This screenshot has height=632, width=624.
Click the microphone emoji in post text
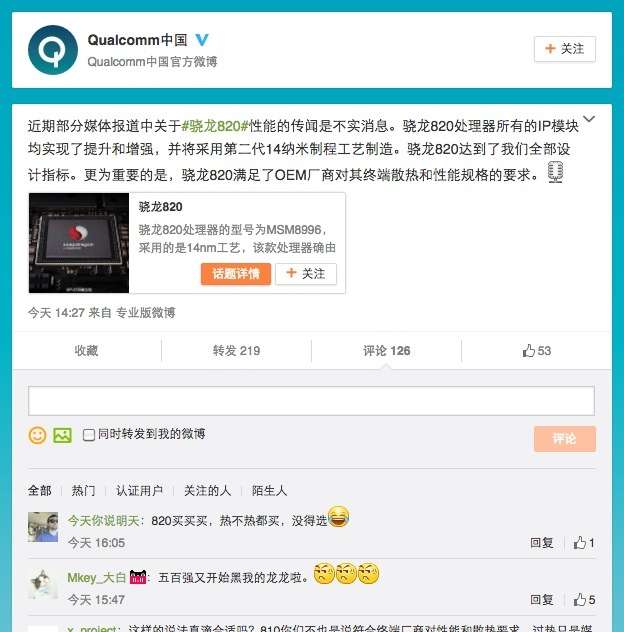tap(555, 172)
